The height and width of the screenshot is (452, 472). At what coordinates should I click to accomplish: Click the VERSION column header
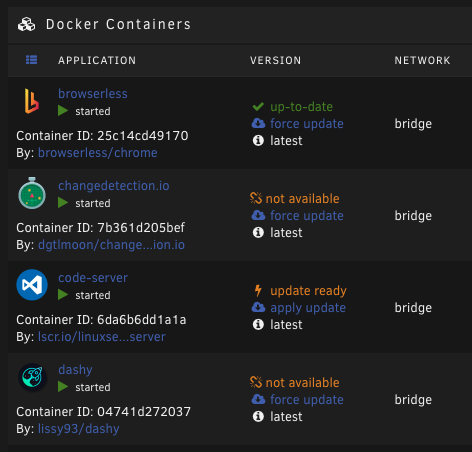(276, 60)
